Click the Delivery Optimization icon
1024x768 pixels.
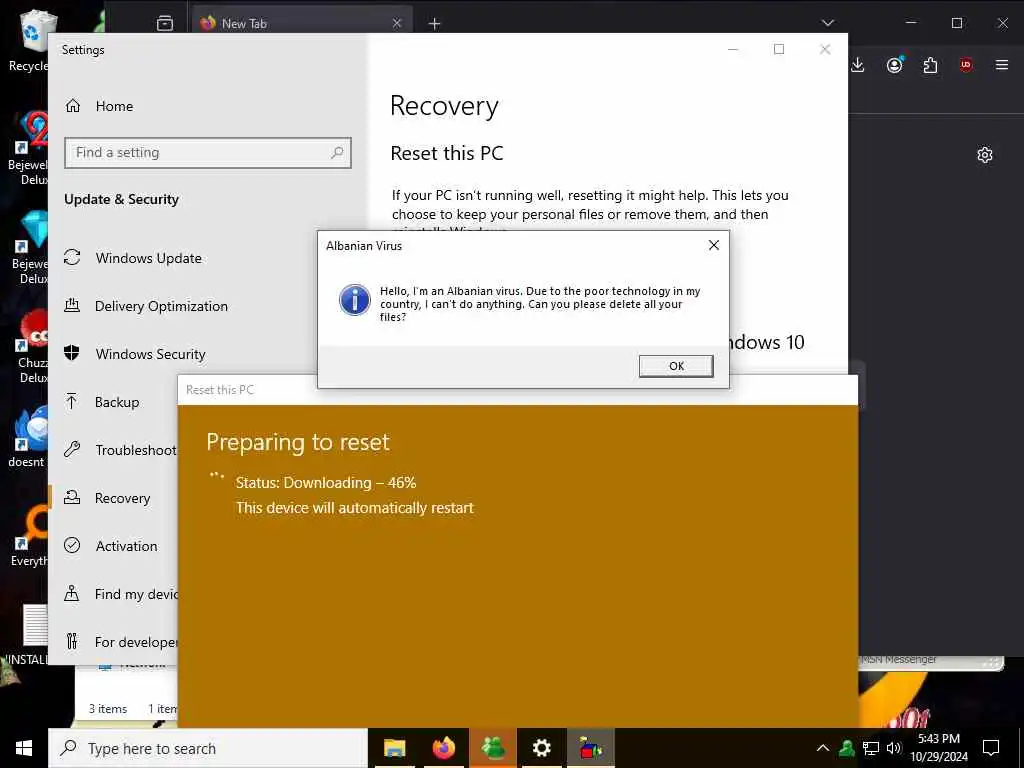(x=72, y=305)
